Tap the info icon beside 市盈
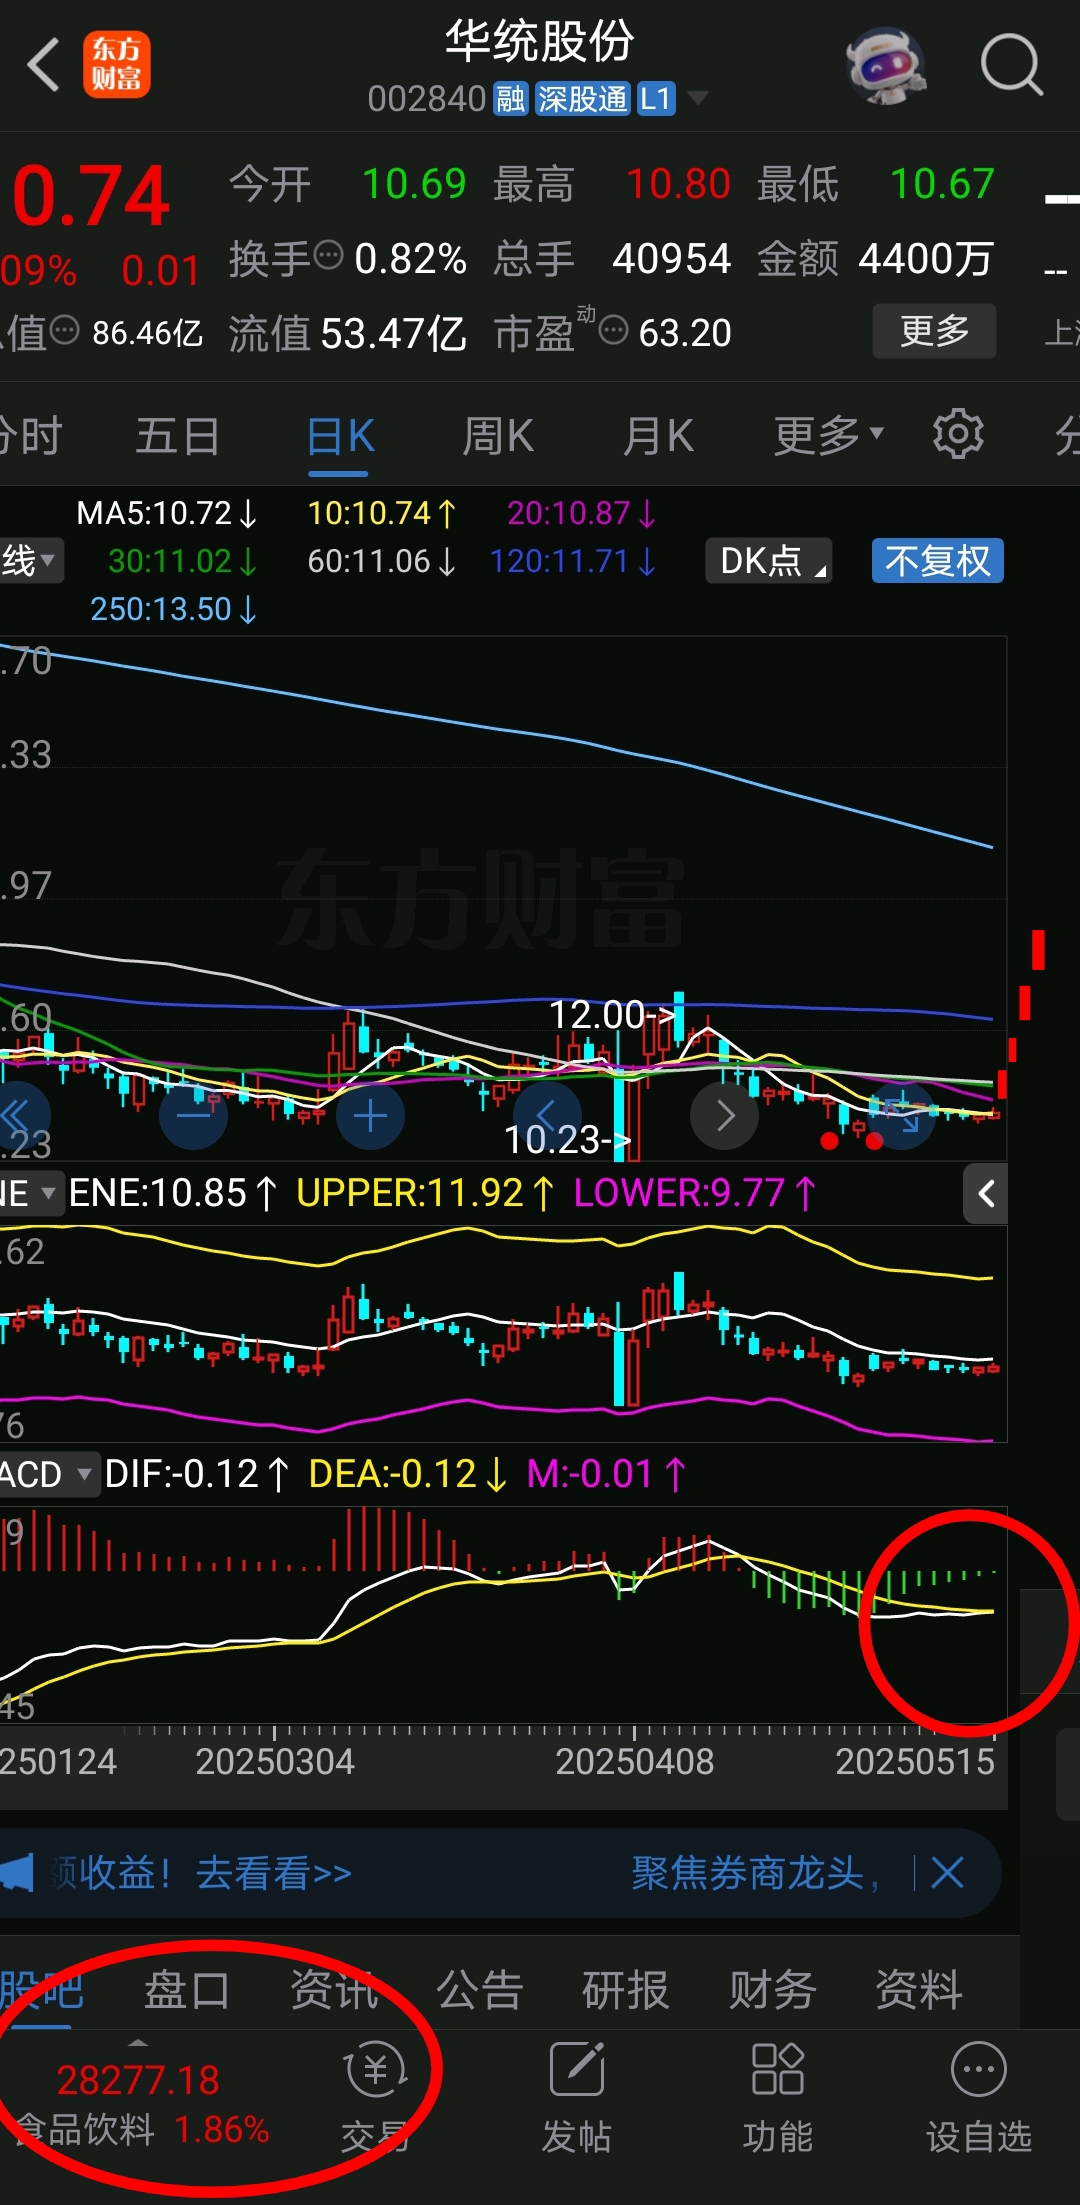 pyautogui.click(x=613, y=330)
